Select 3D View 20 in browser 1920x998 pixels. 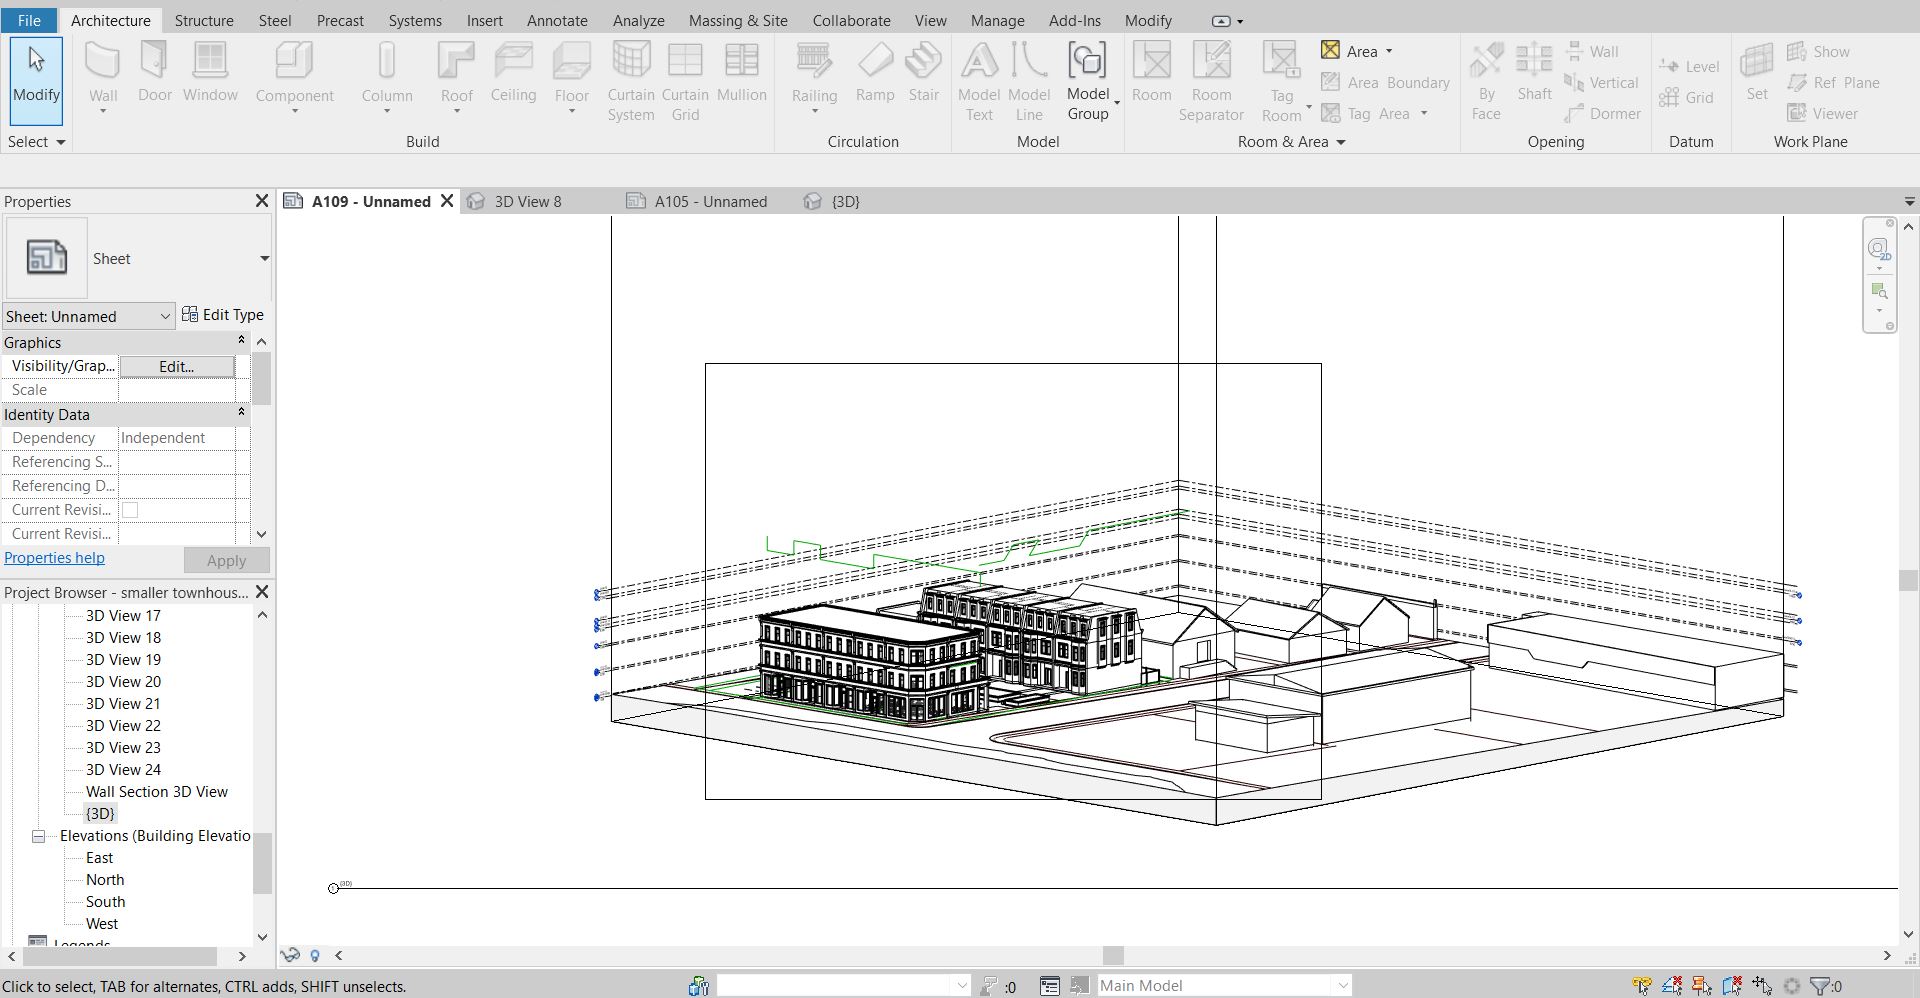[x=123, y=682]
